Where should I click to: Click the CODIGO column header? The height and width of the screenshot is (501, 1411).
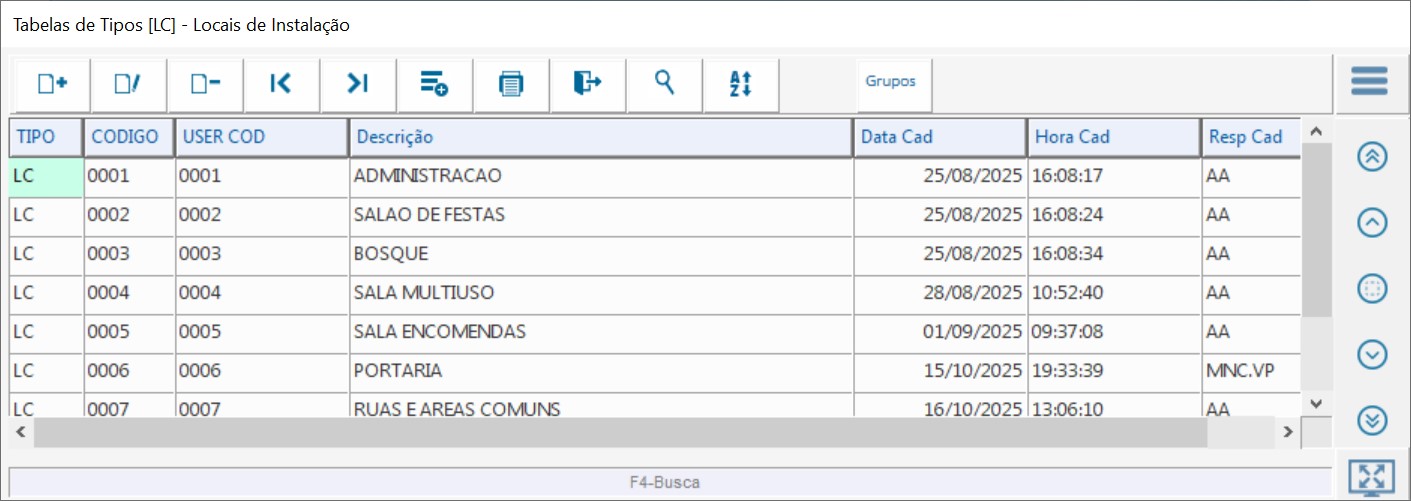coord(129,138)
